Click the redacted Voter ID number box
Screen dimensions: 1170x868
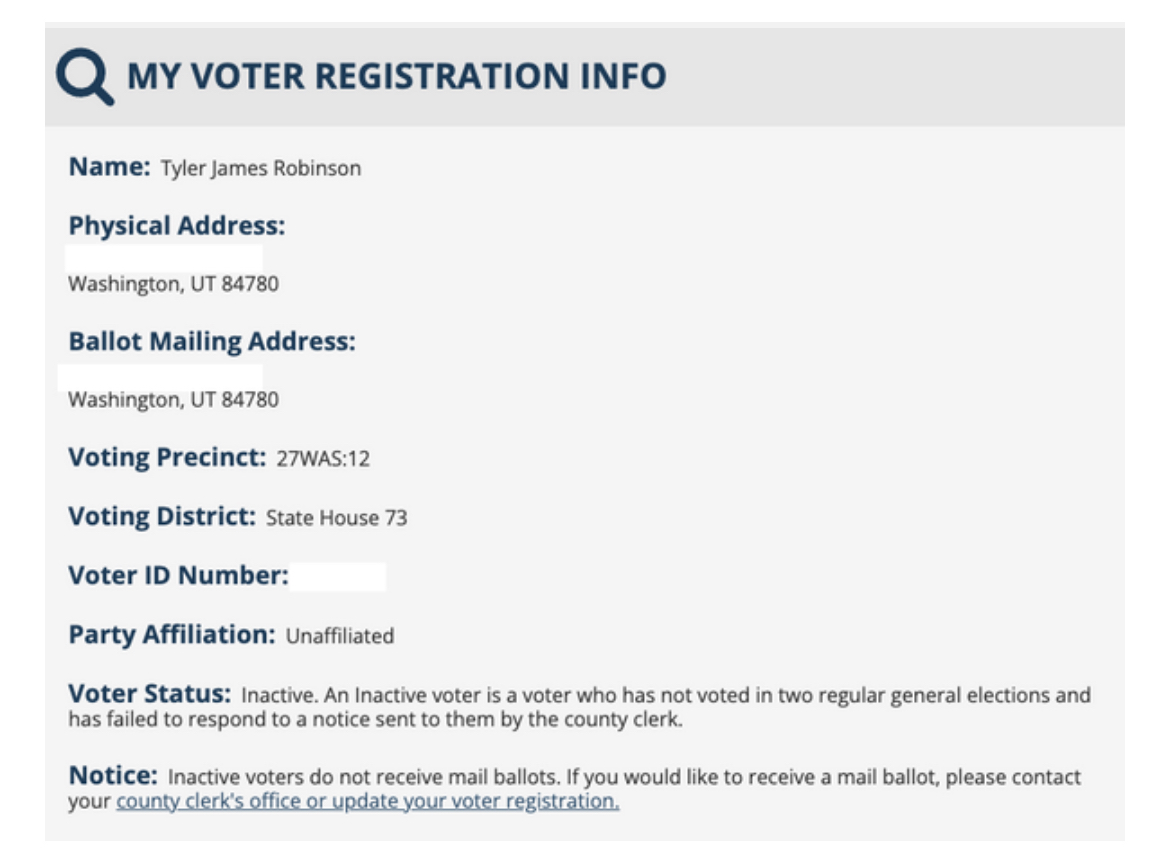pos(338,577)
